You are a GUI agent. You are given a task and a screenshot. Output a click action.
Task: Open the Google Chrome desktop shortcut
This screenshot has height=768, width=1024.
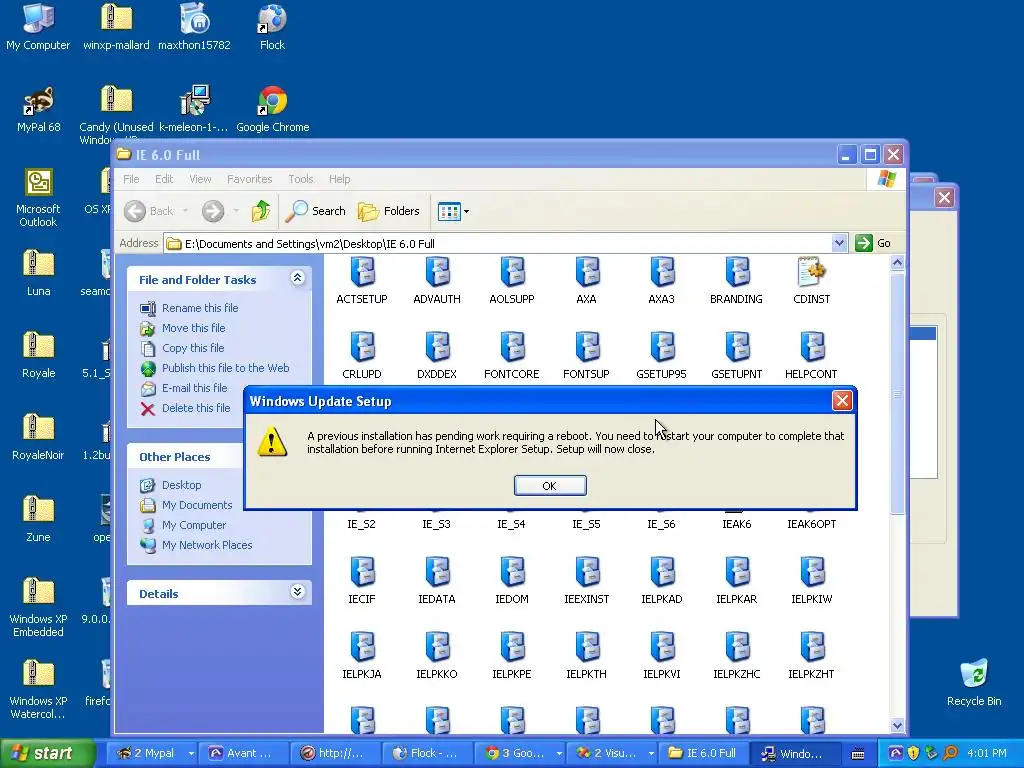(273, 109)
